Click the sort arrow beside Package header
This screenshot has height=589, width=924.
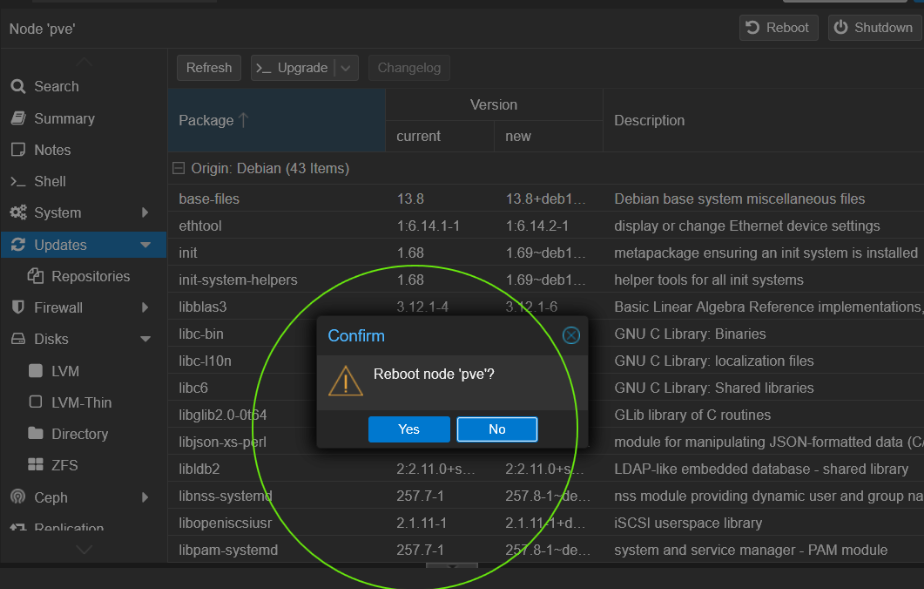pyautogui.click(x=243, y=120)
